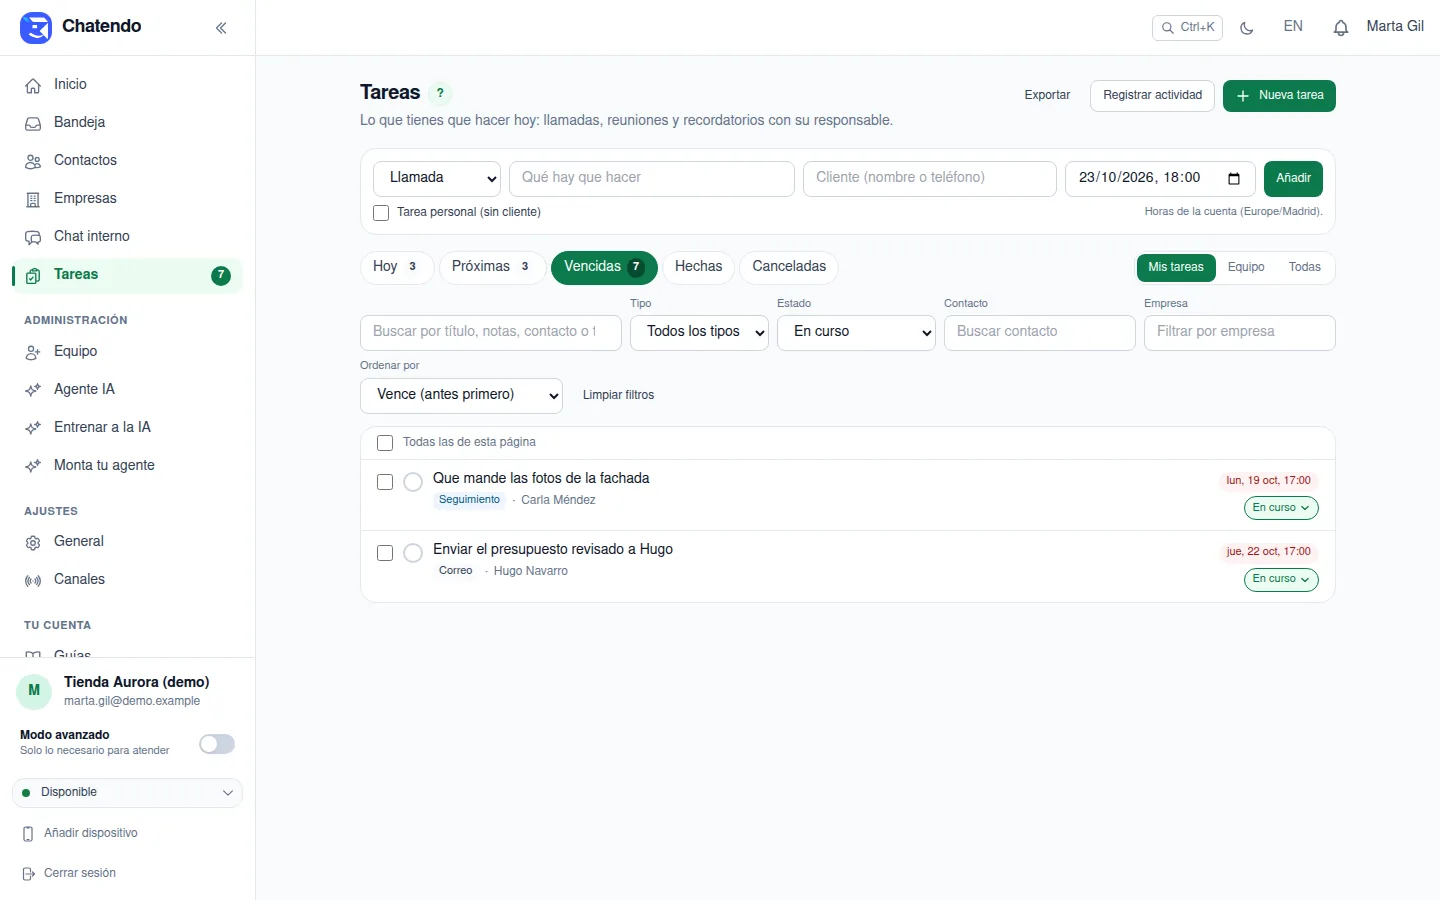
Task: Open the Todos los tipos filter
Action: 699,332
